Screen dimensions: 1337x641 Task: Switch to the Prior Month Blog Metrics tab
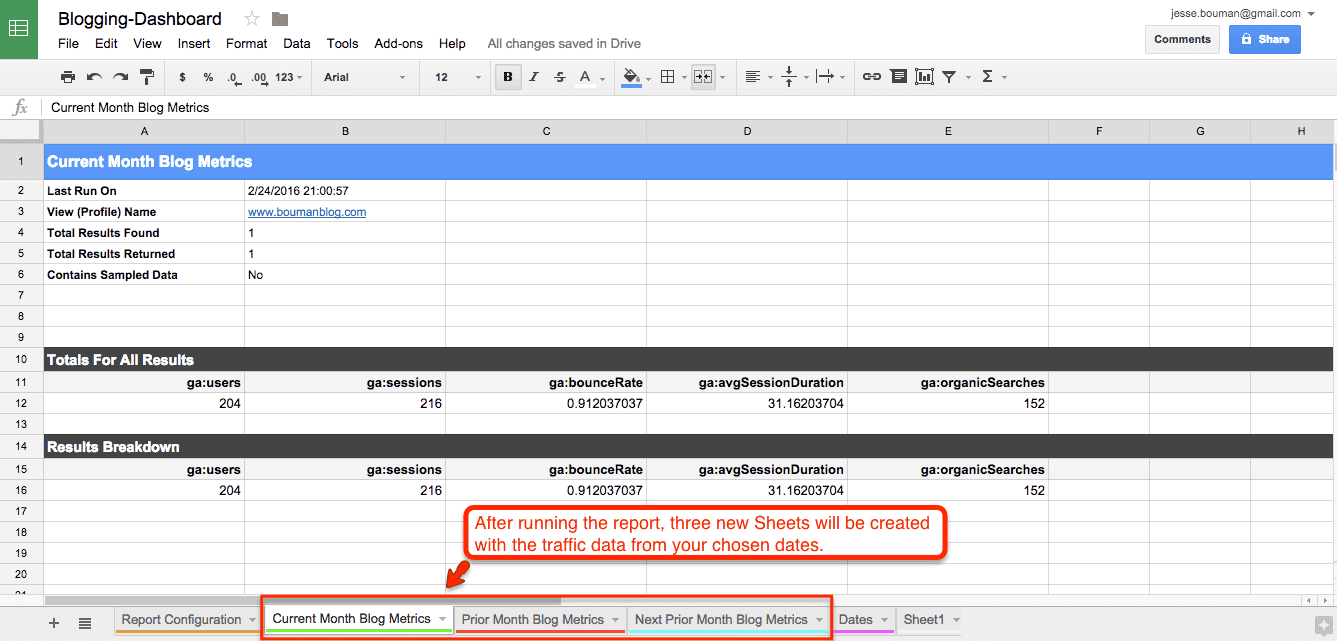(x=533, y=619)
